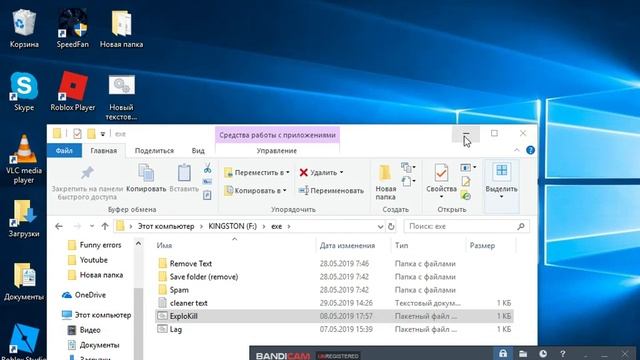Click the Back arrow in Explorer

59,226
